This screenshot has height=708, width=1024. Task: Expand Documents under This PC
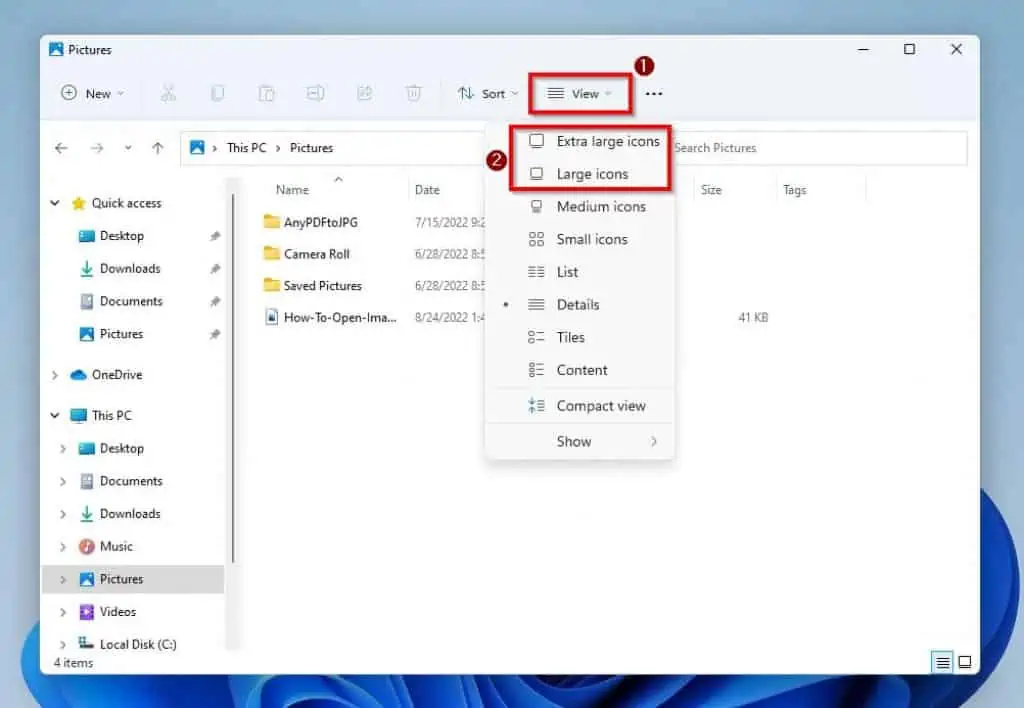[x=63, y=481]
